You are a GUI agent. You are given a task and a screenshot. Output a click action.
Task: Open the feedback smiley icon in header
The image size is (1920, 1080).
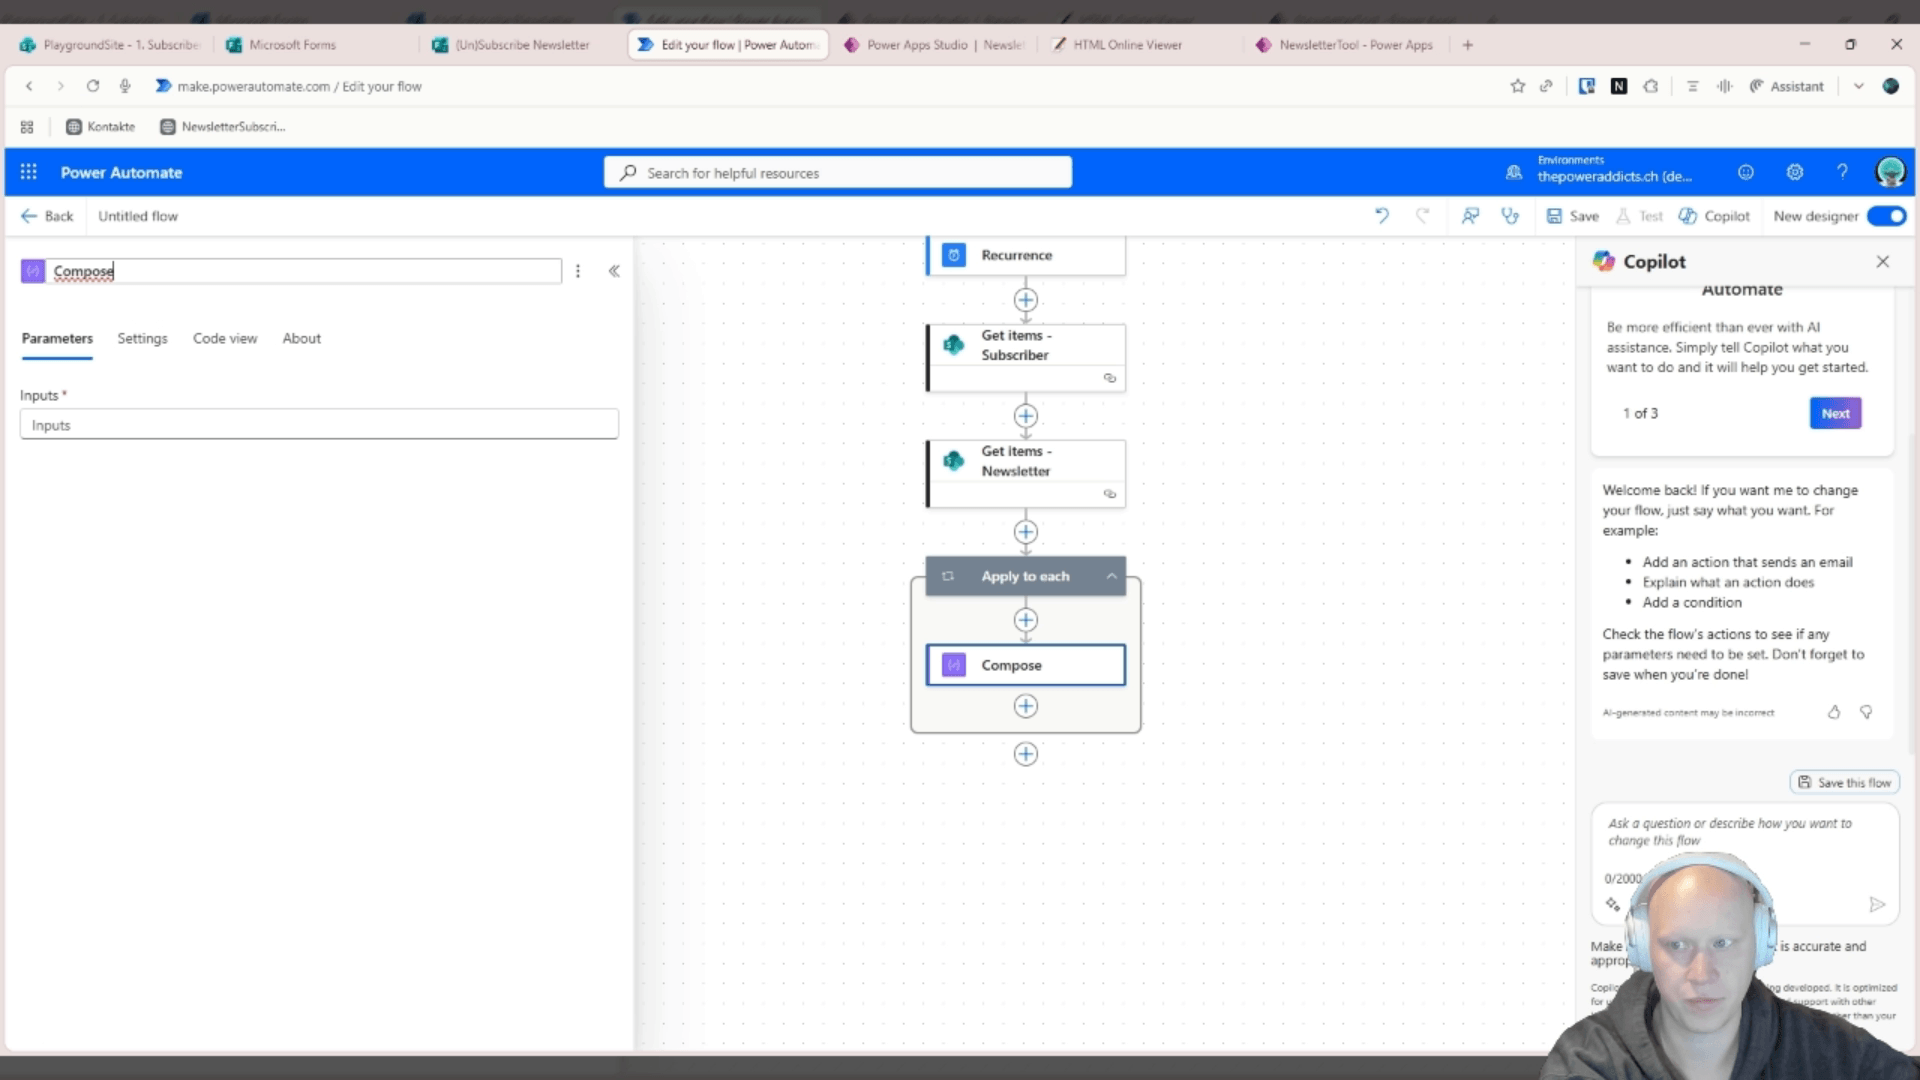tap(1746, 172)
